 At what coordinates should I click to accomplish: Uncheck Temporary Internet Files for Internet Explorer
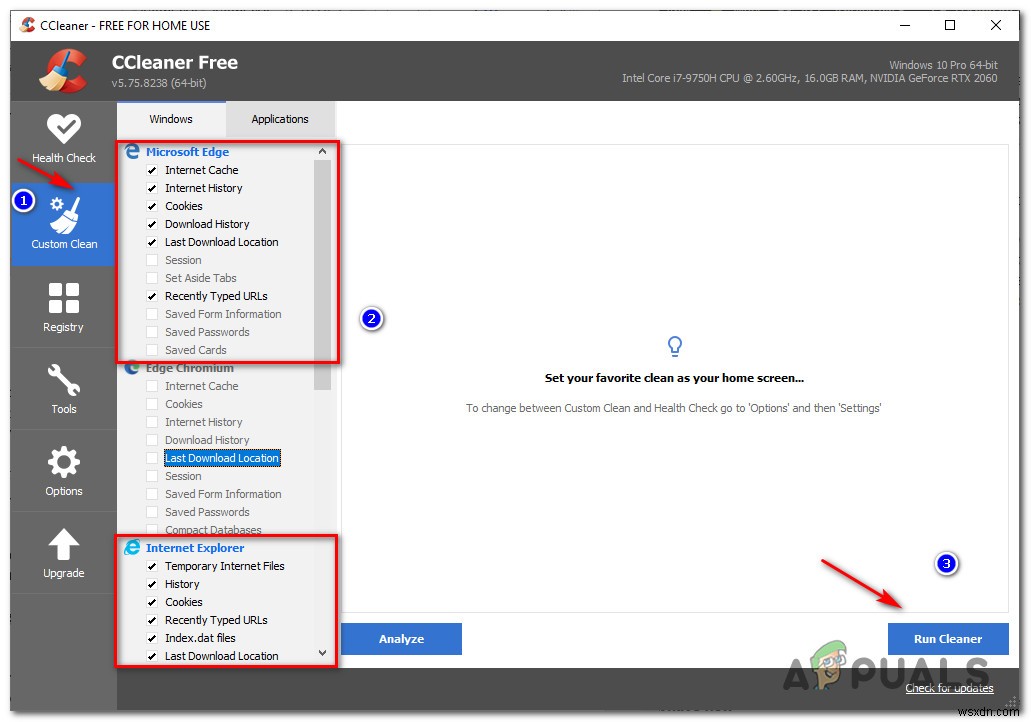point(151,566)
